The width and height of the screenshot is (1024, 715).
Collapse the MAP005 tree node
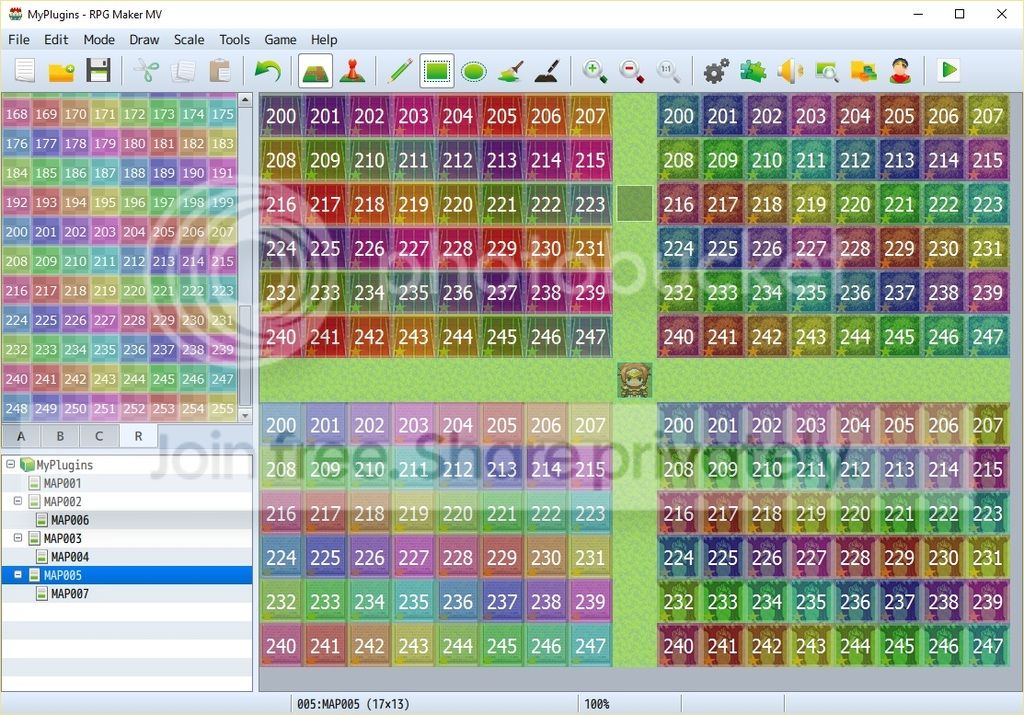click(x=18, y=575)
